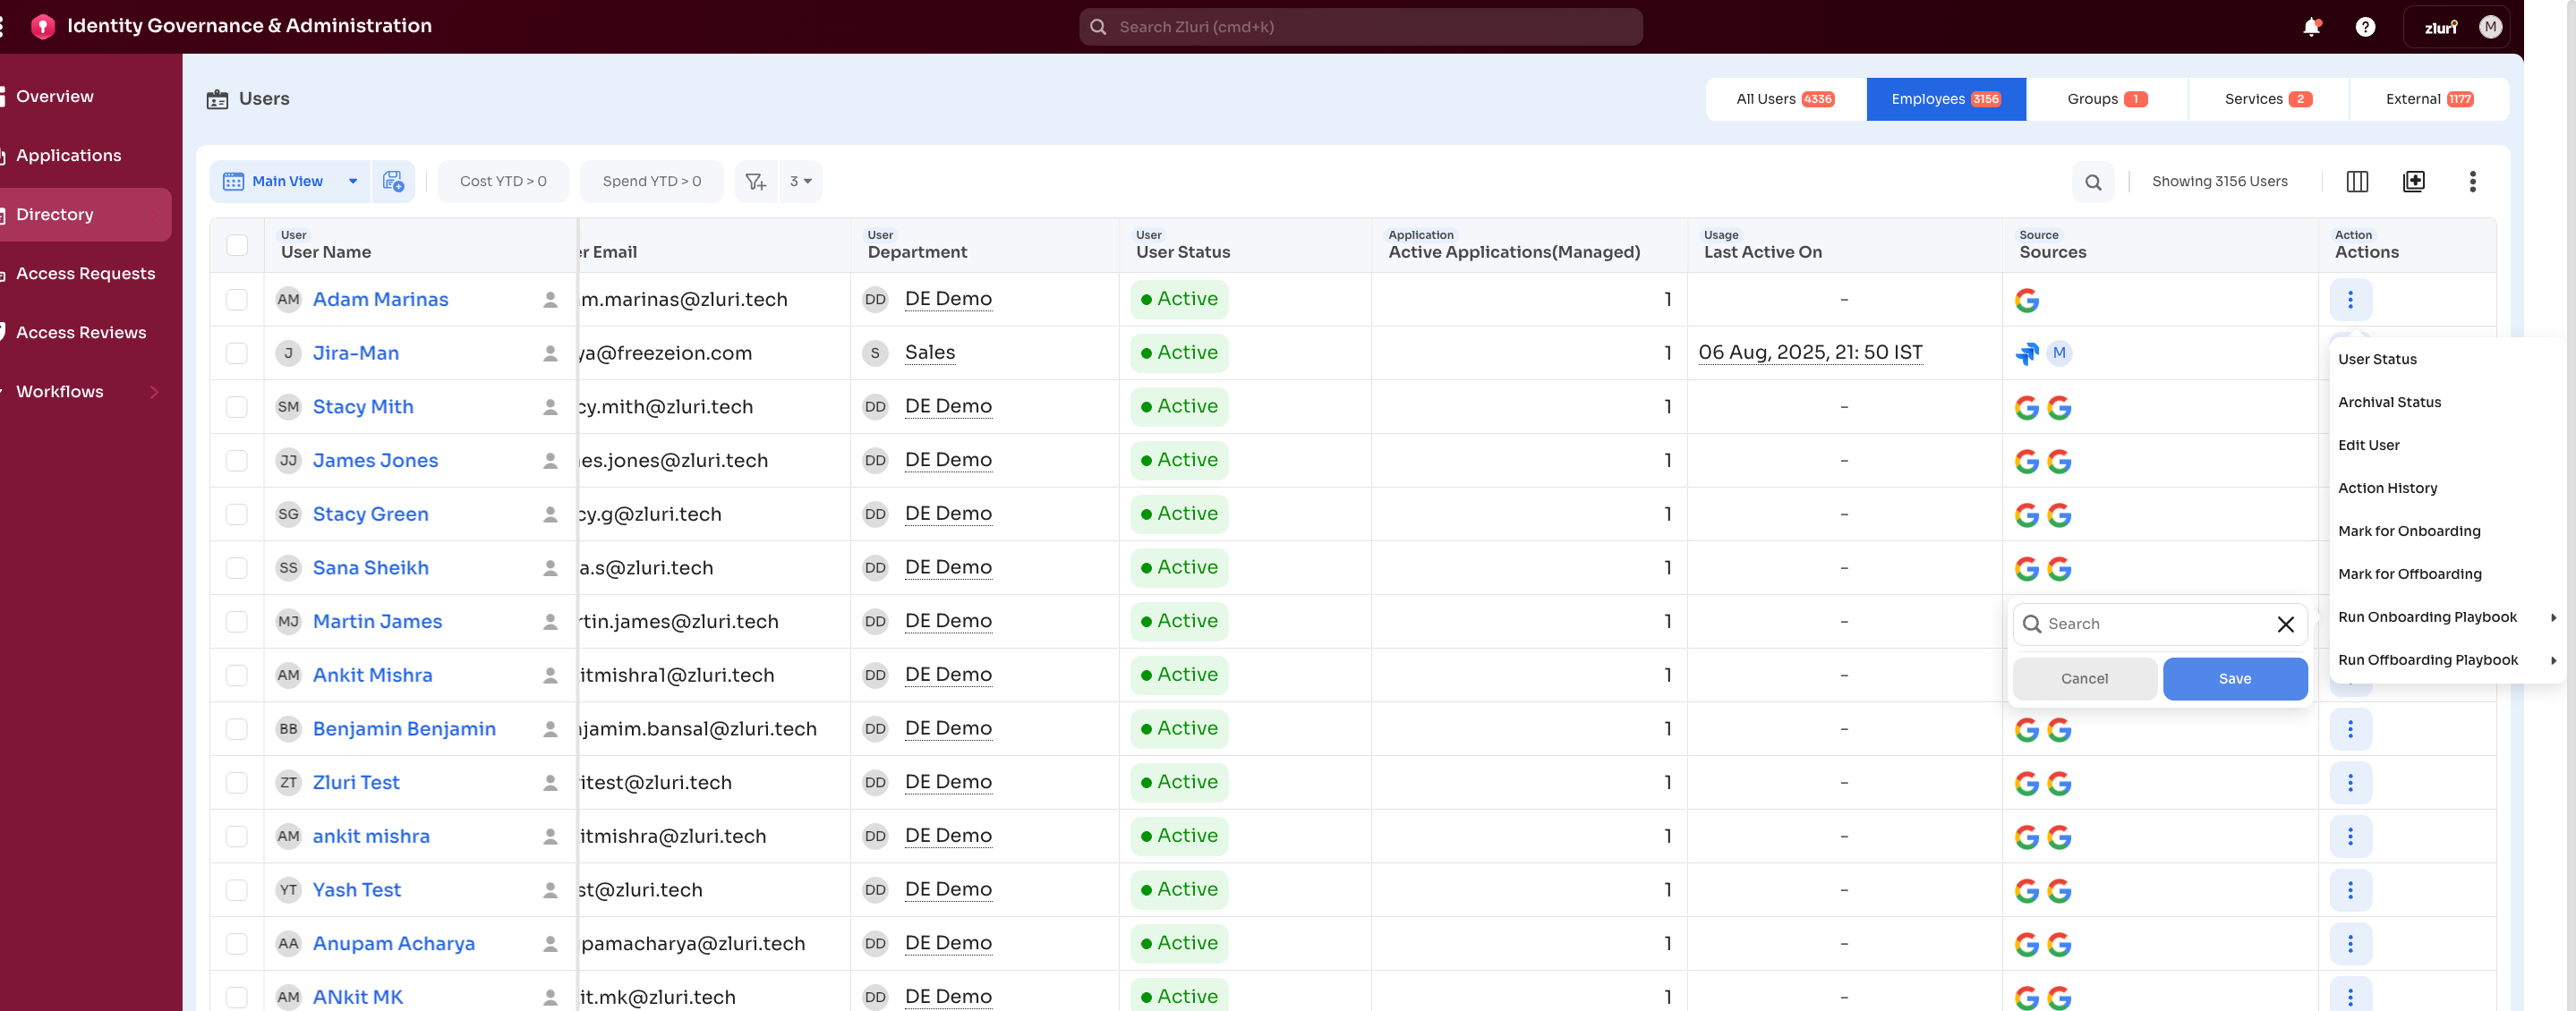The image size is (2576, 1011).
Task: Open the add-filter funnel icon
Action: pos(756,181)
